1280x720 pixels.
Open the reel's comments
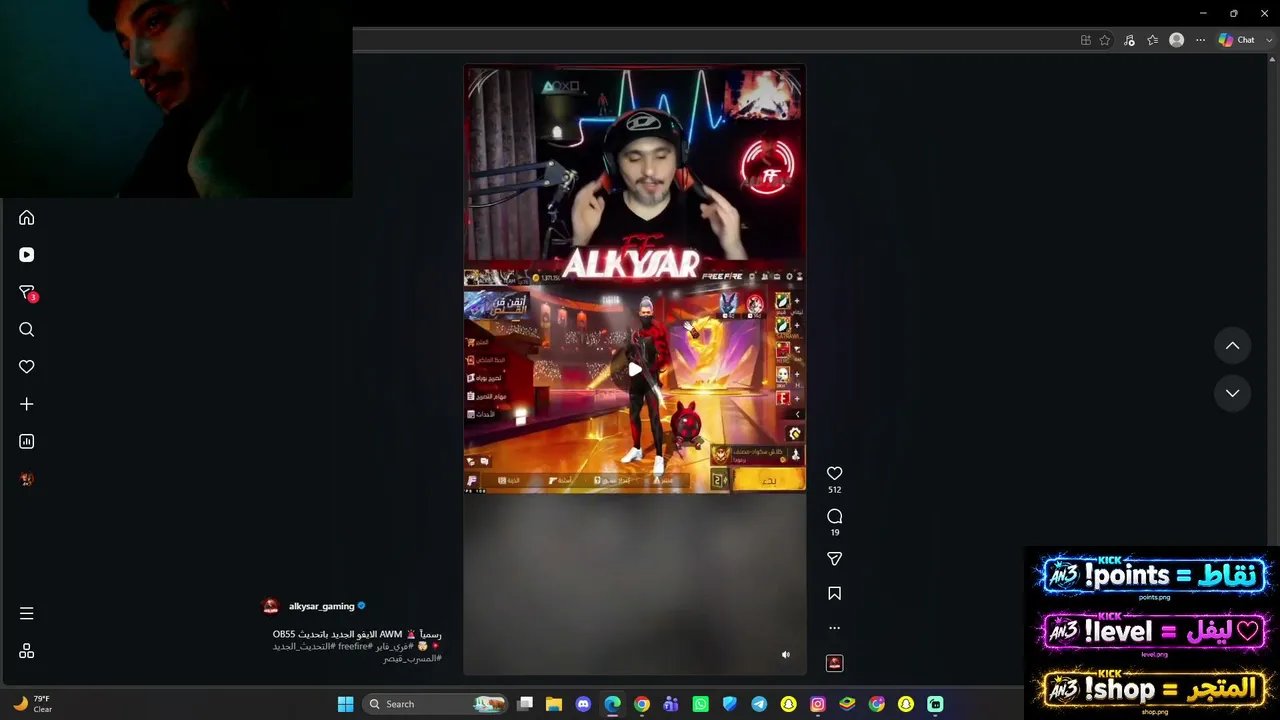(835, 516)
